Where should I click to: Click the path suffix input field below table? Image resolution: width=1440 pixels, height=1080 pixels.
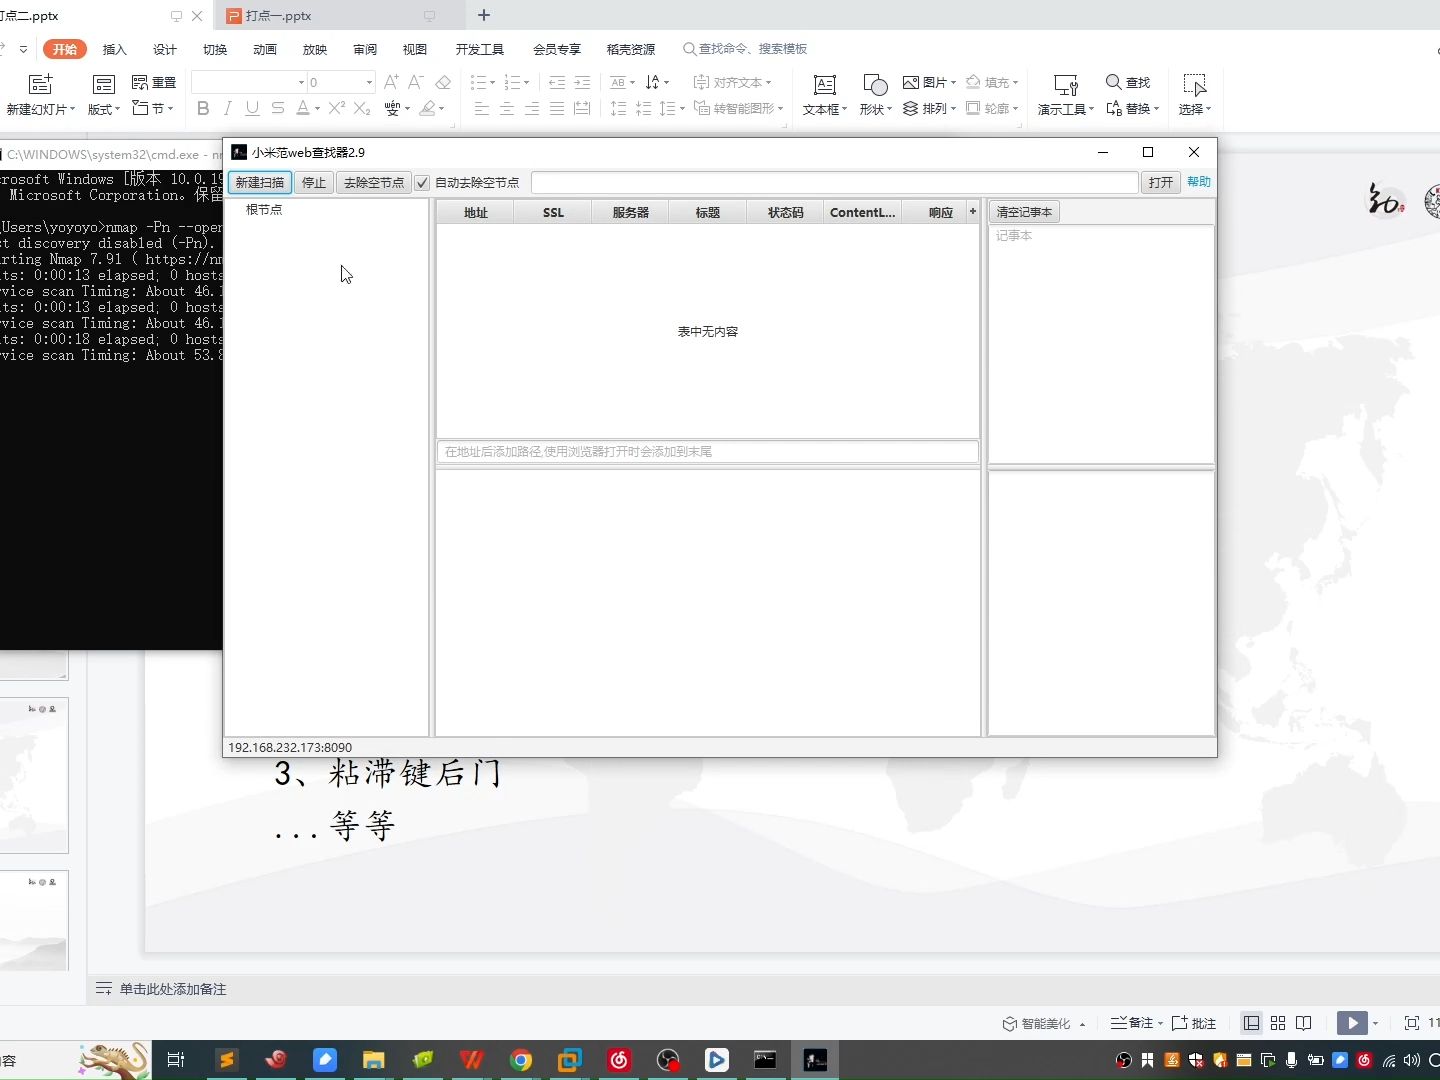point(707,452)
